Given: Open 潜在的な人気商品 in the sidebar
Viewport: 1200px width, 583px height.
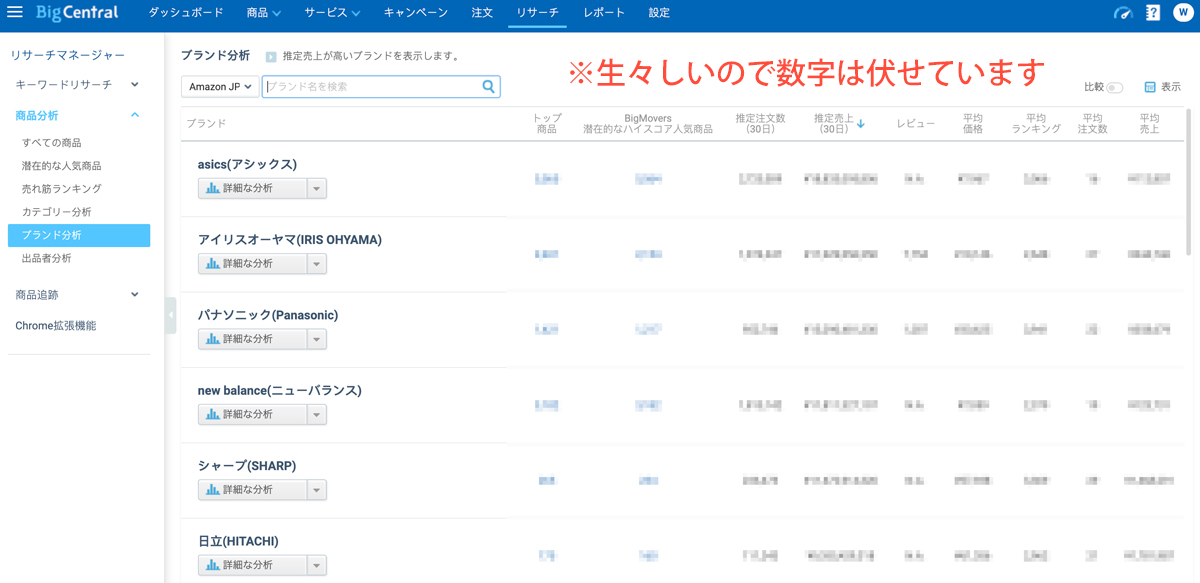Looking at the screenshot, I should (x=62, y=166).
